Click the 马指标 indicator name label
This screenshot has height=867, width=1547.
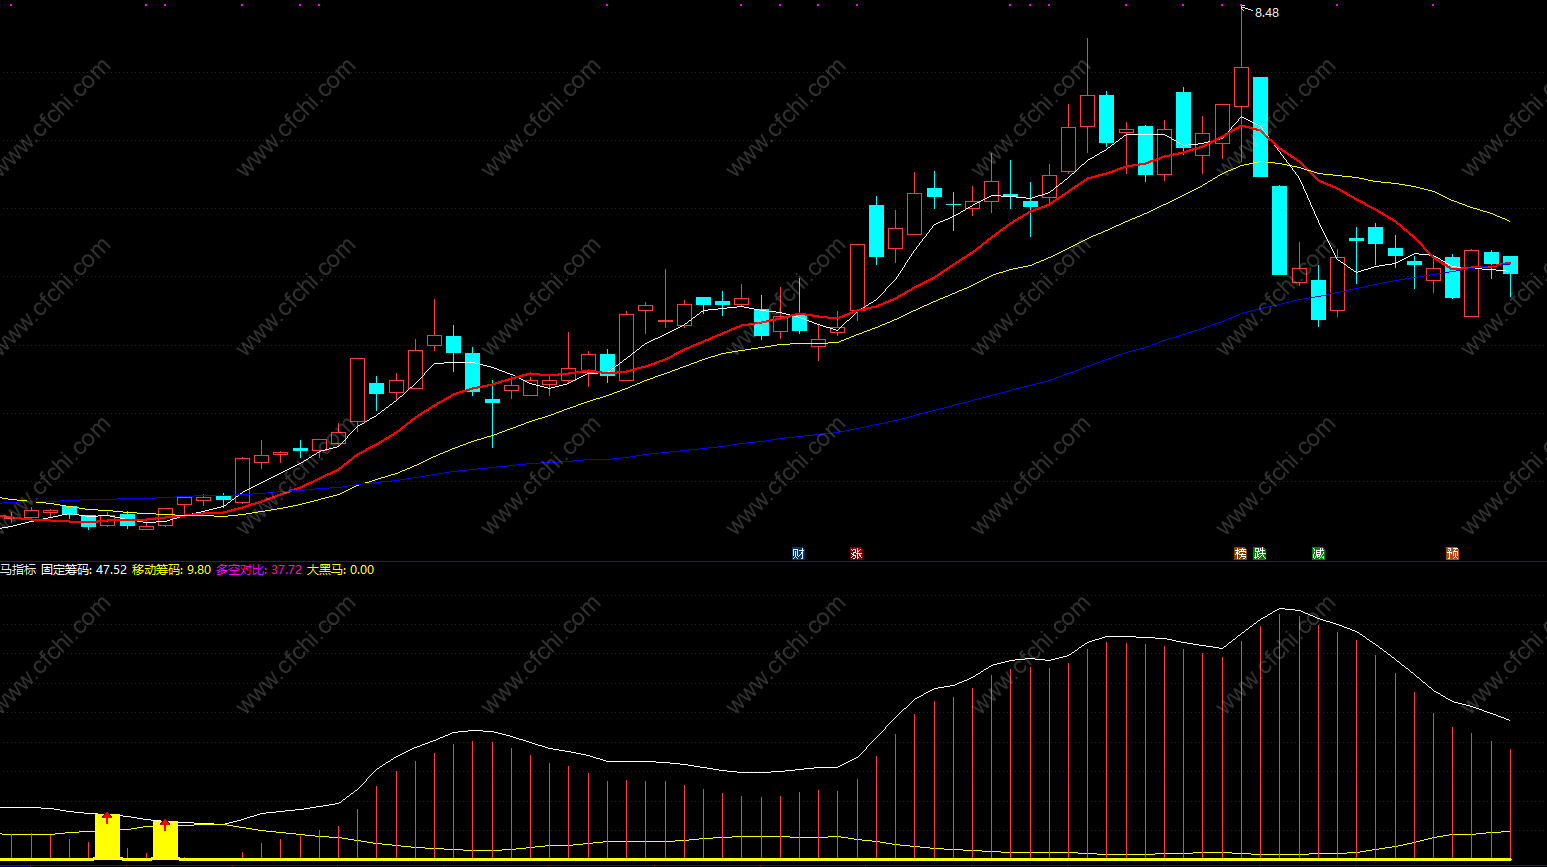click(18, 570)
